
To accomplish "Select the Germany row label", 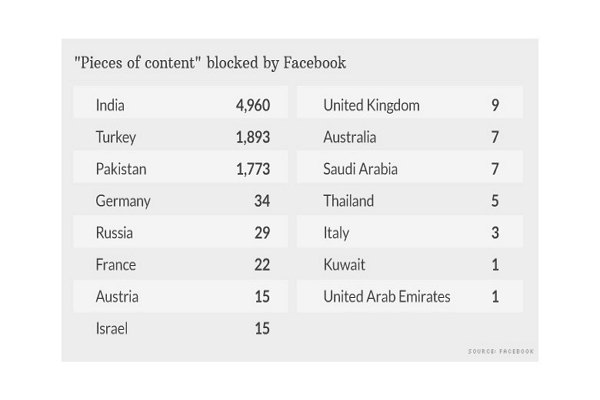I will click(123, 201).
